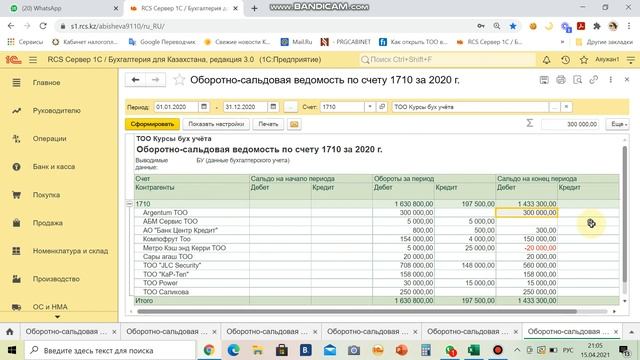Show hidden system tray icons
The image size is (640, 360).
pyautogui.click(x=517, y=350)
